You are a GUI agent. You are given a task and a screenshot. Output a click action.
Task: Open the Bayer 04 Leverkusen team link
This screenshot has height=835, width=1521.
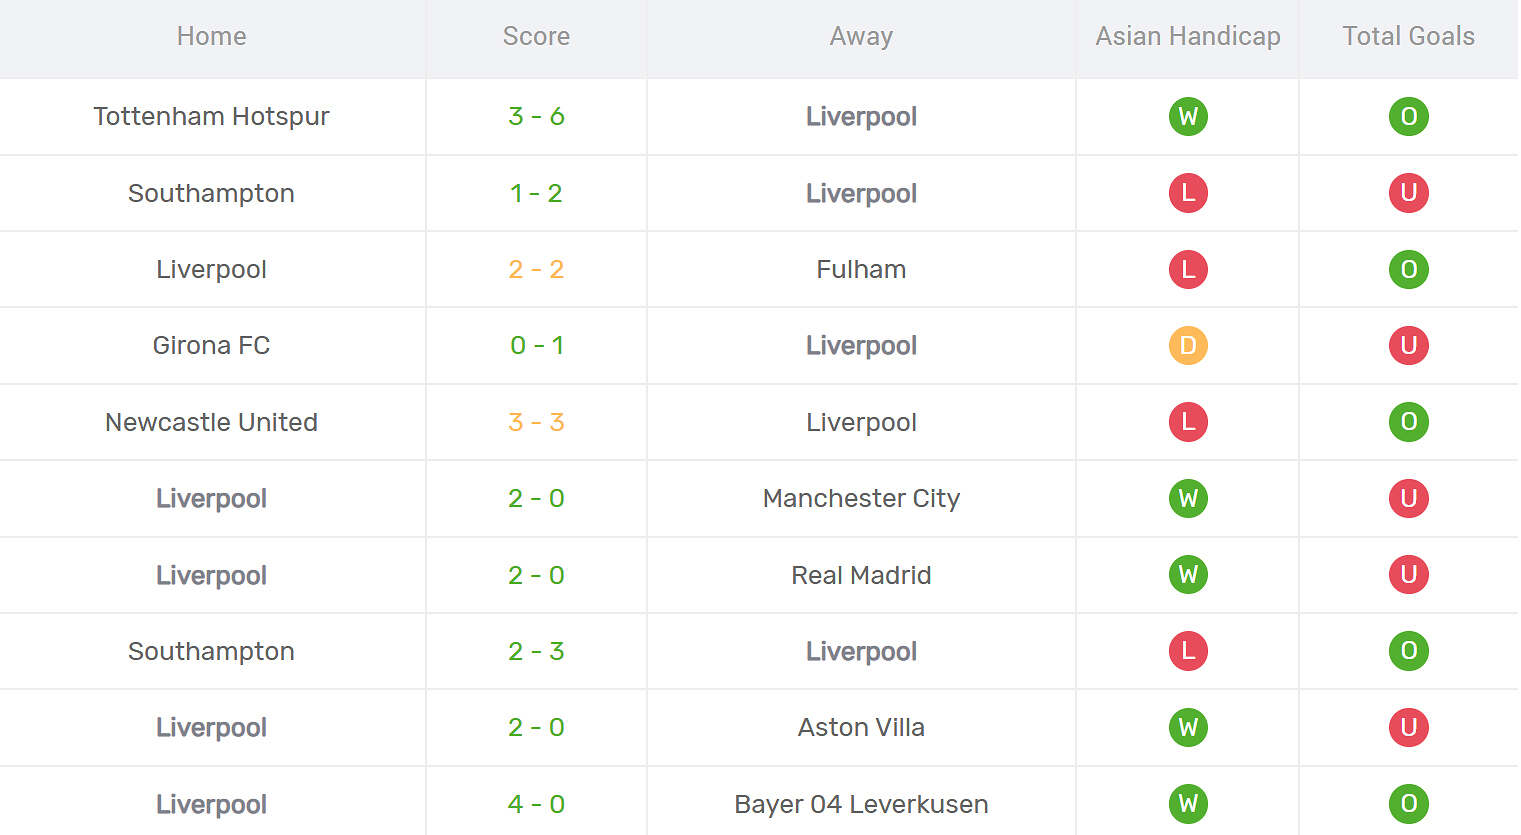pyautogui.click(x=861, y=804)
